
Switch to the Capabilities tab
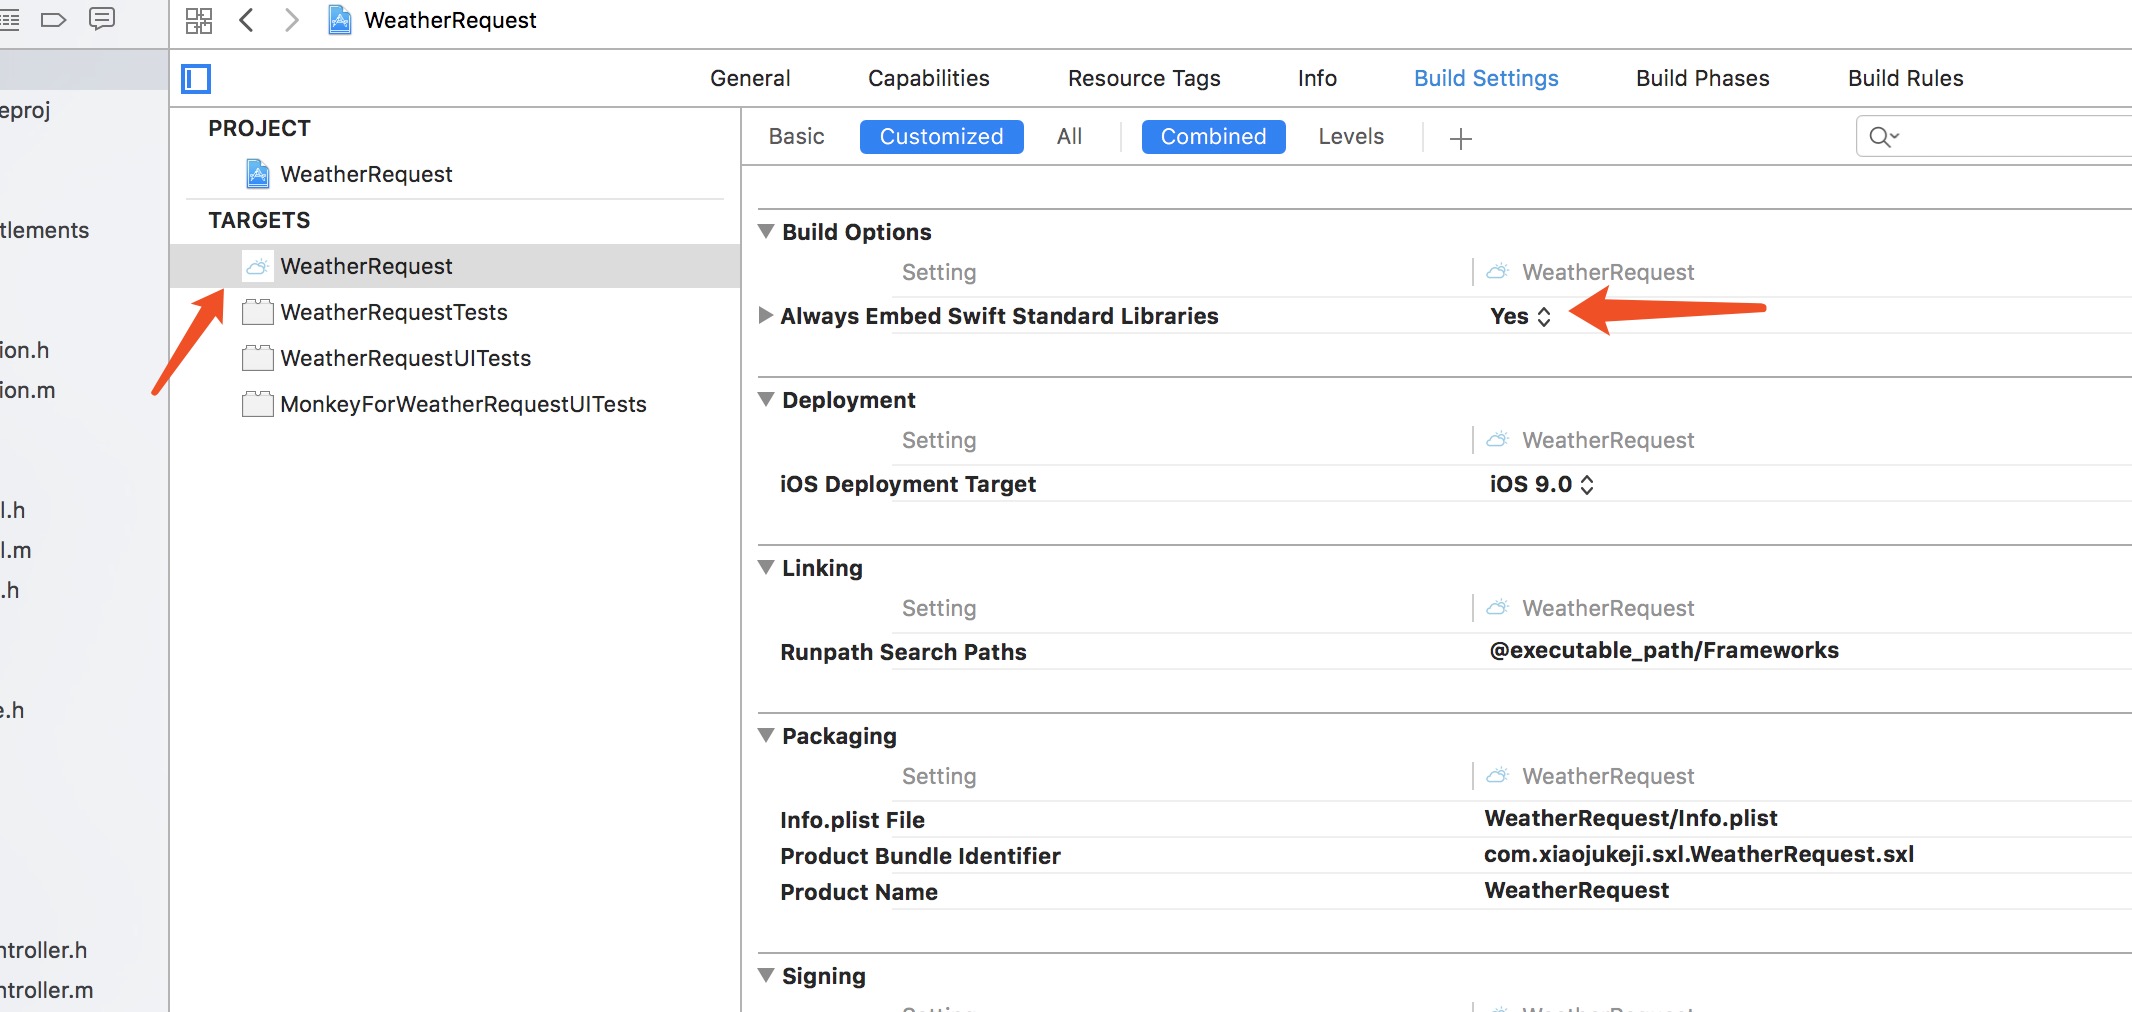(x=928, y=78)
